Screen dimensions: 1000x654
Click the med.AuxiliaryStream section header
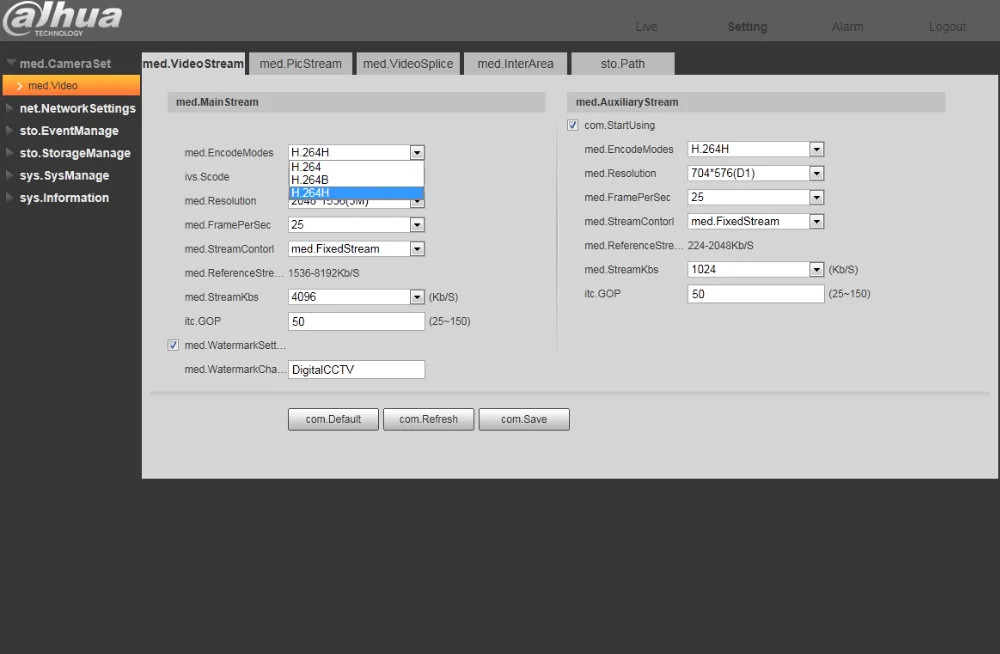pyautogui.click(x=756, y=102)
